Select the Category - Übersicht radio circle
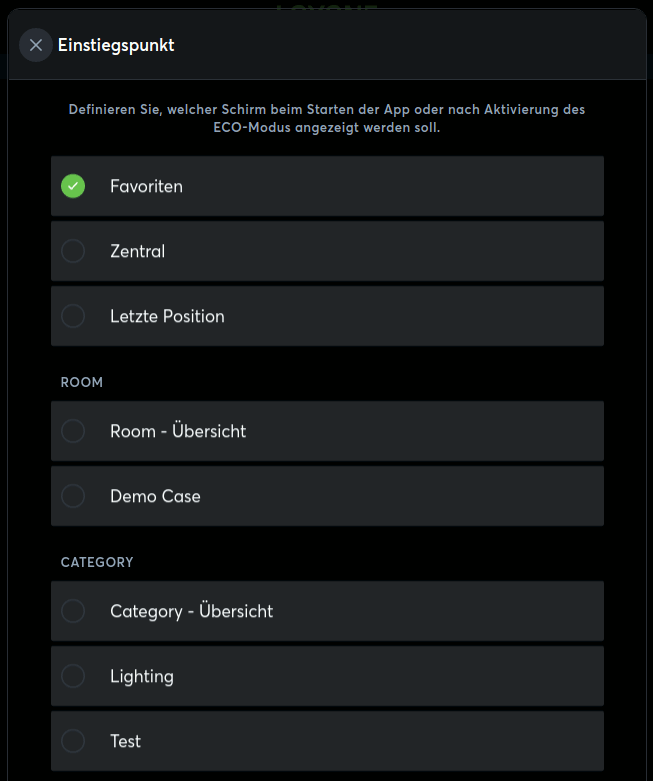The height and width of the screenshot is (781, 653). [x=73, y=611]
